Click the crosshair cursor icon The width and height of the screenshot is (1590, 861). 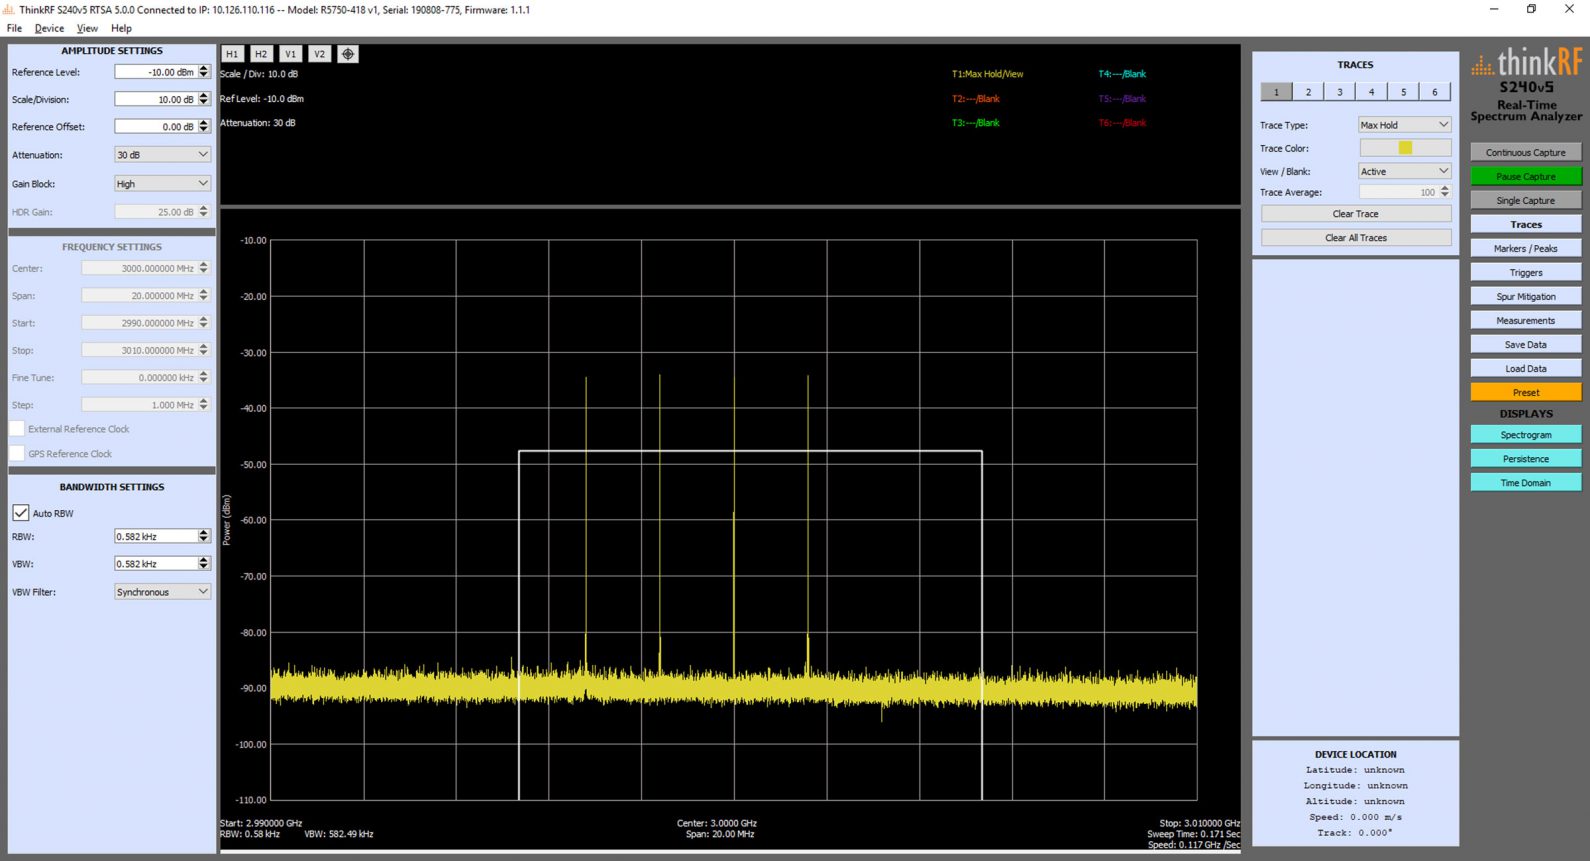tap(348, 54)
